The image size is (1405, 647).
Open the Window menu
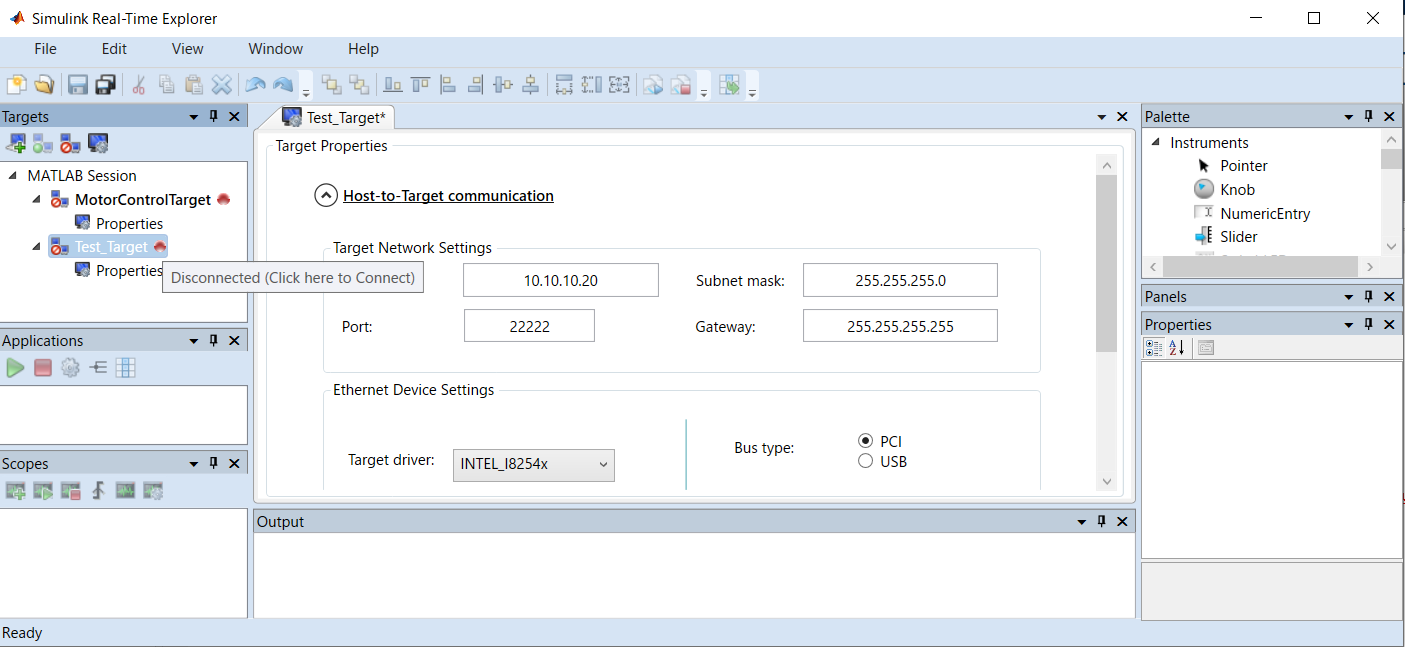point(275,49)
